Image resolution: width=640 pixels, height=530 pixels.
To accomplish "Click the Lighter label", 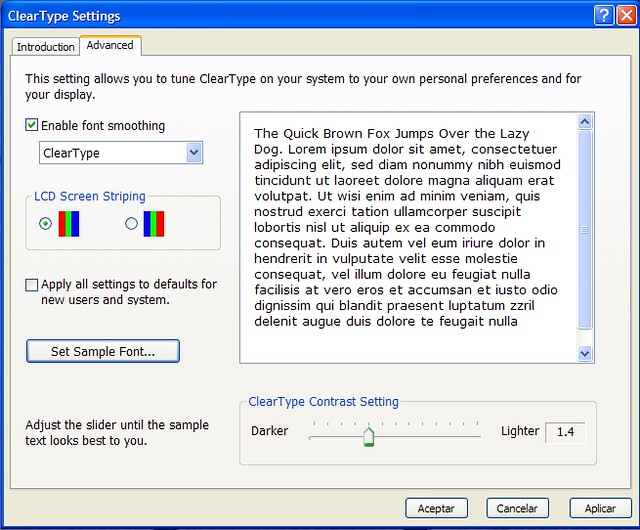I will [520, 431].
